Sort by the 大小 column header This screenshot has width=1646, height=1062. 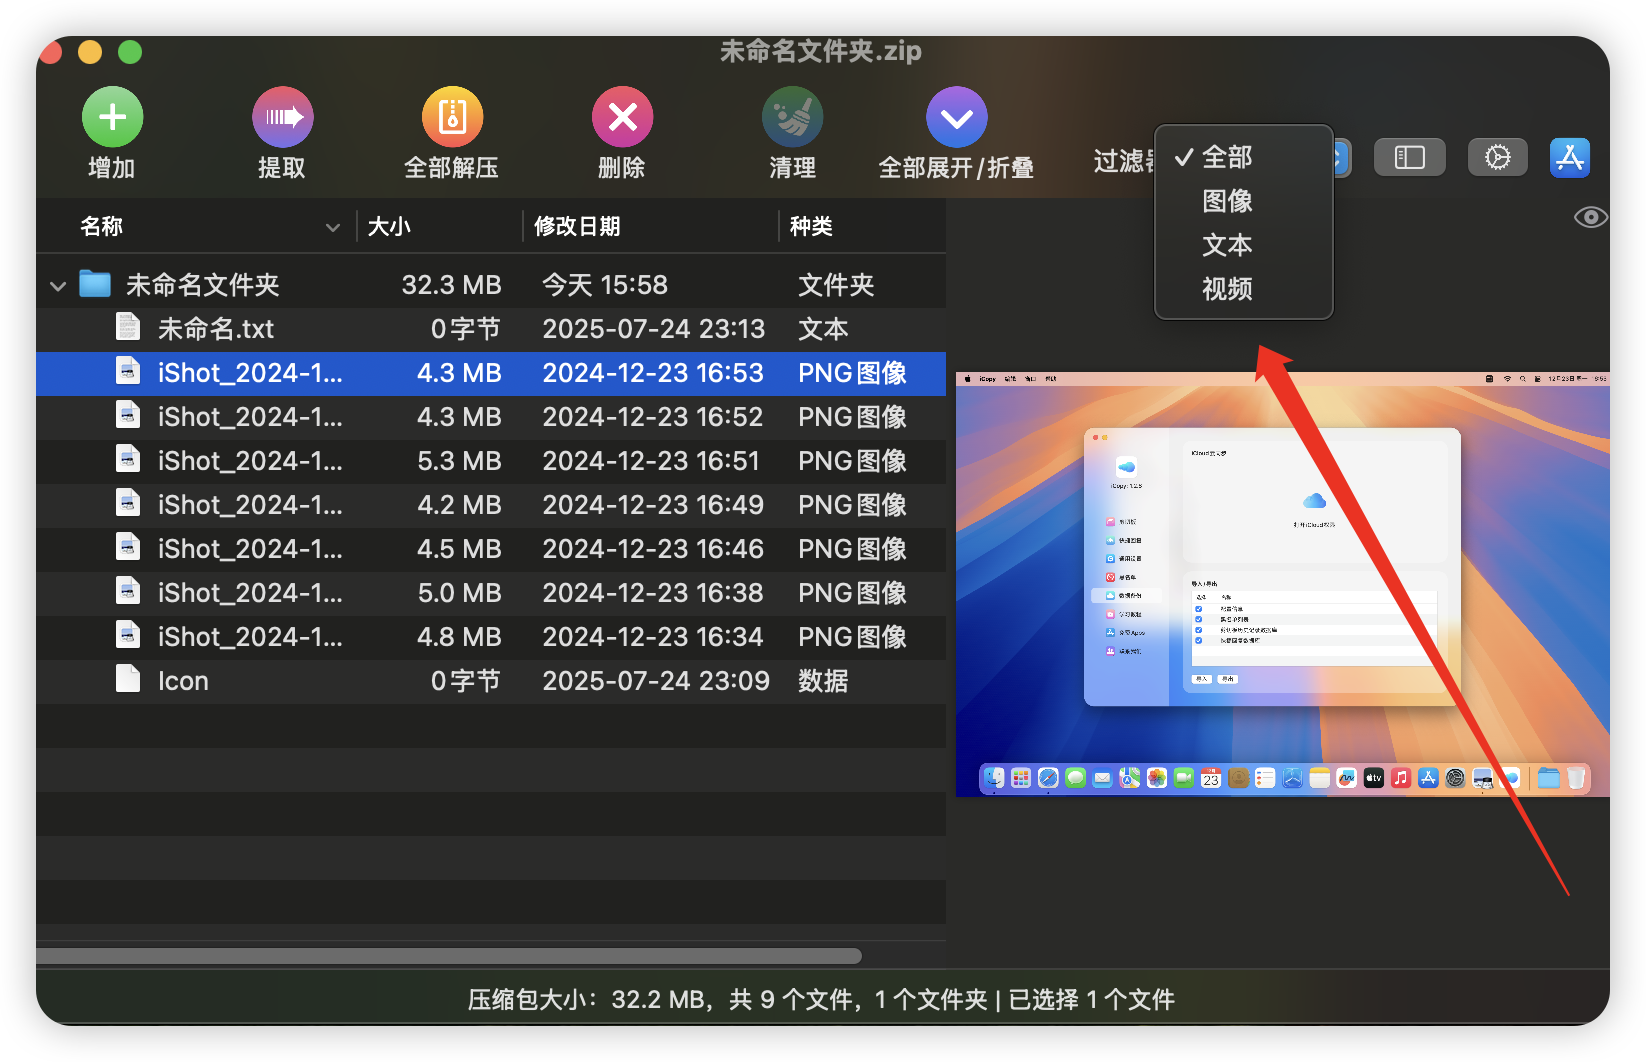click(x=389, y=227)
